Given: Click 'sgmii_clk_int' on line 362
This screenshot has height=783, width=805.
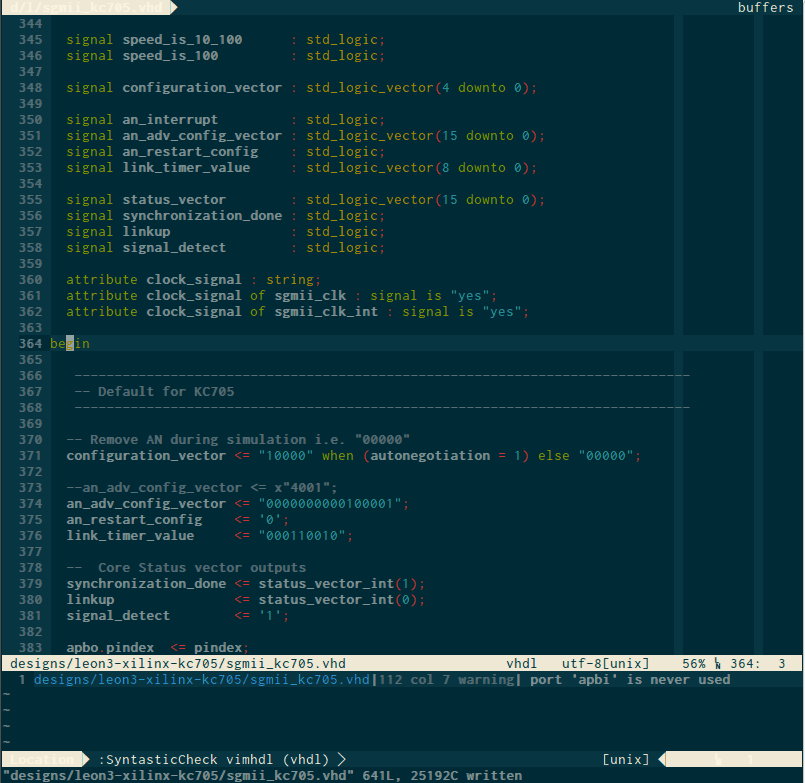Looking at the screenshot, I should [326, 312].
